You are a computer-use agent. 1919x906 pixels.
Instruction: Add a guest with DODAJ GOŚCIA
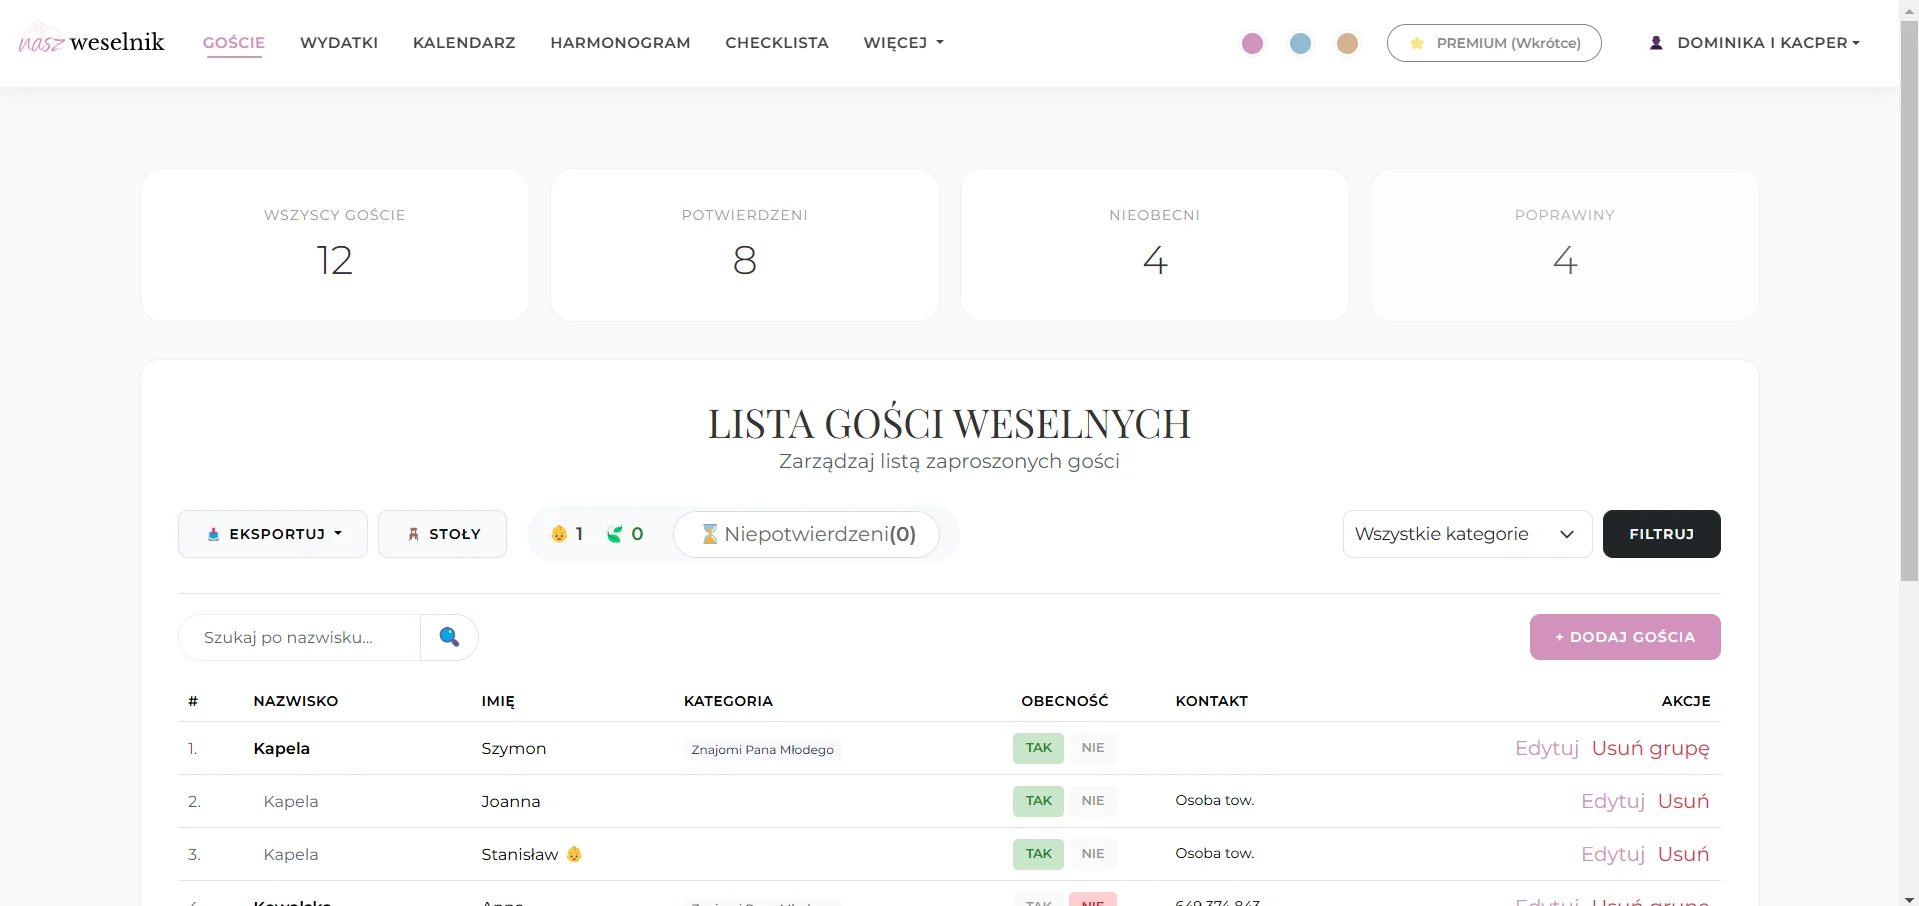pyautogui.click(x=1625, y=637)
